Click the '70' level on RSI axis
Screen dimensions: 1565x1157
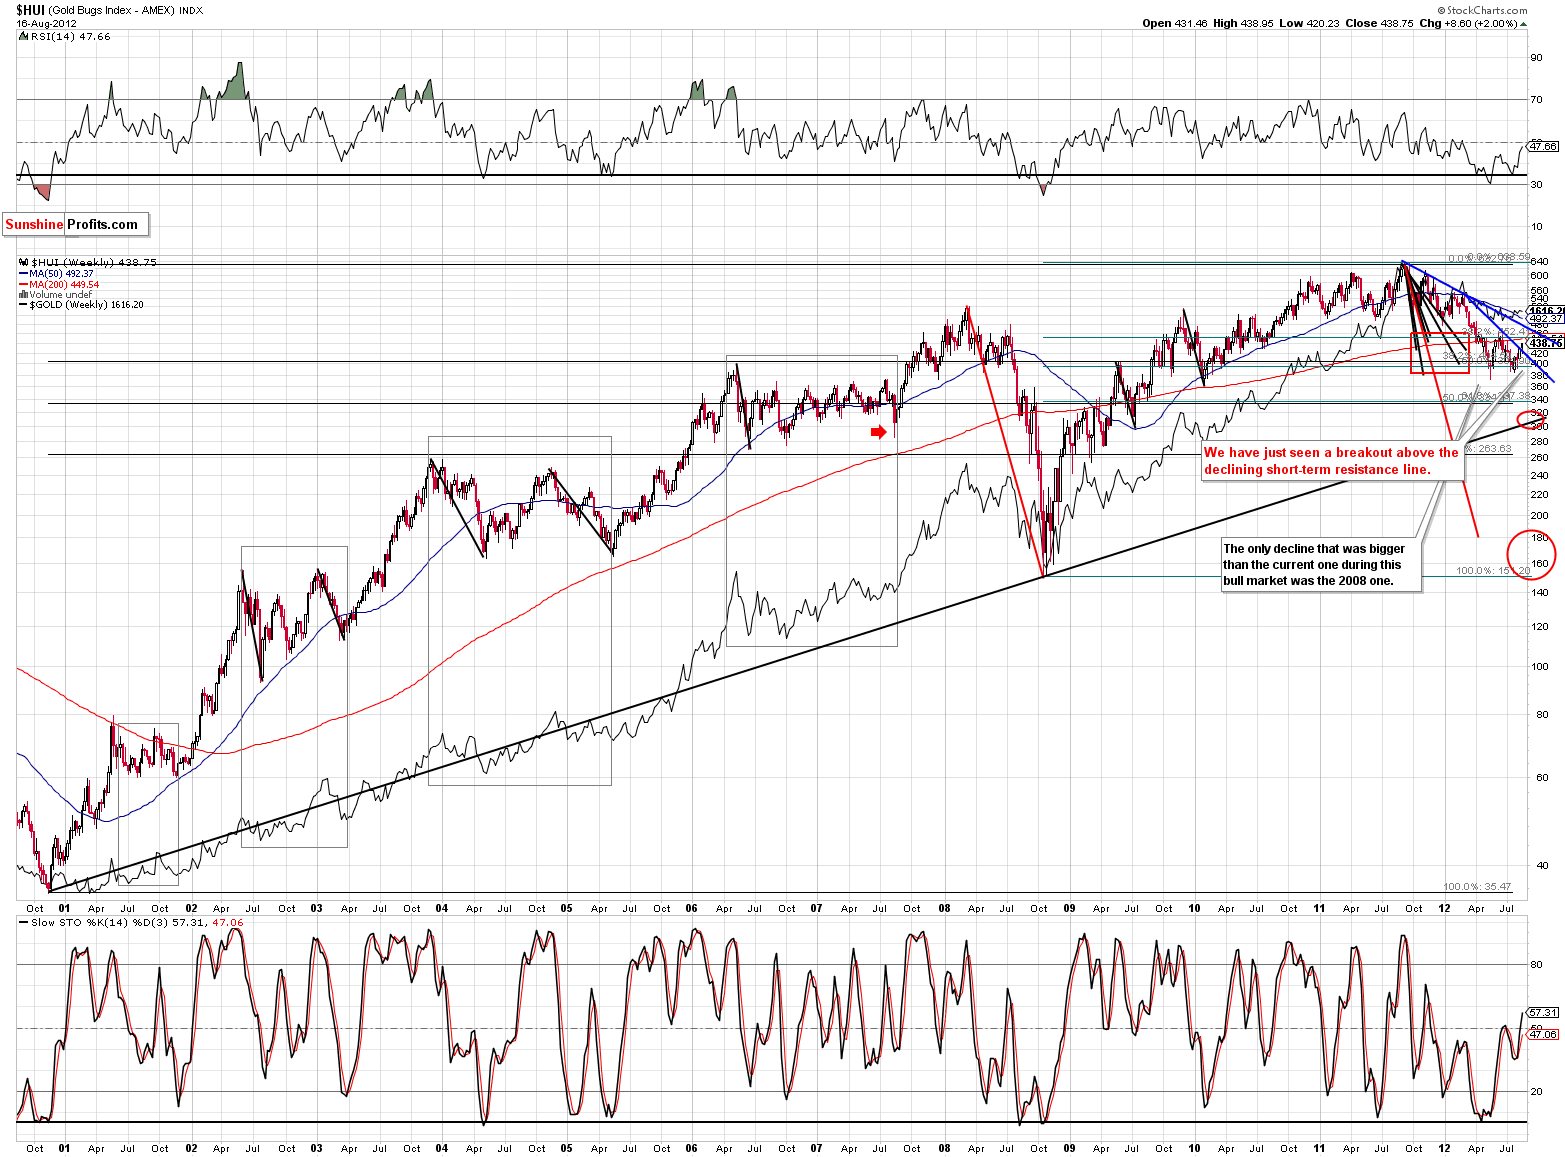(1537, 99)
